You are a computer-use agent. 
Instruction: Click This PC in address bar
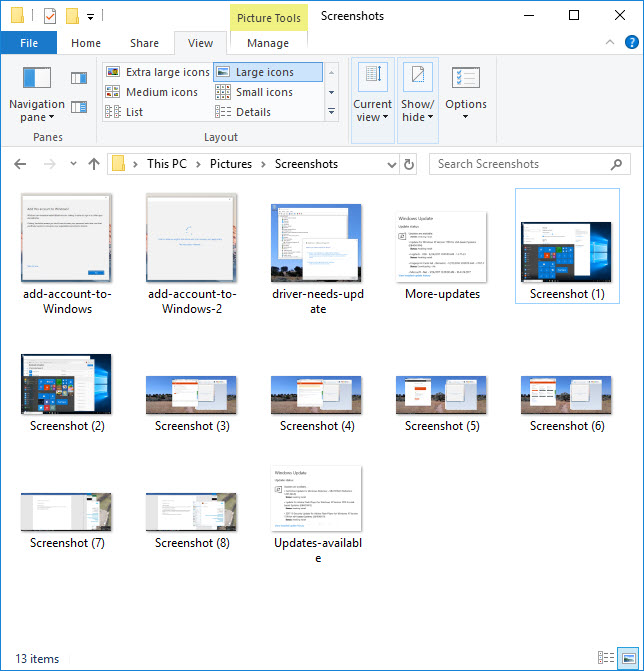point(167,164)
